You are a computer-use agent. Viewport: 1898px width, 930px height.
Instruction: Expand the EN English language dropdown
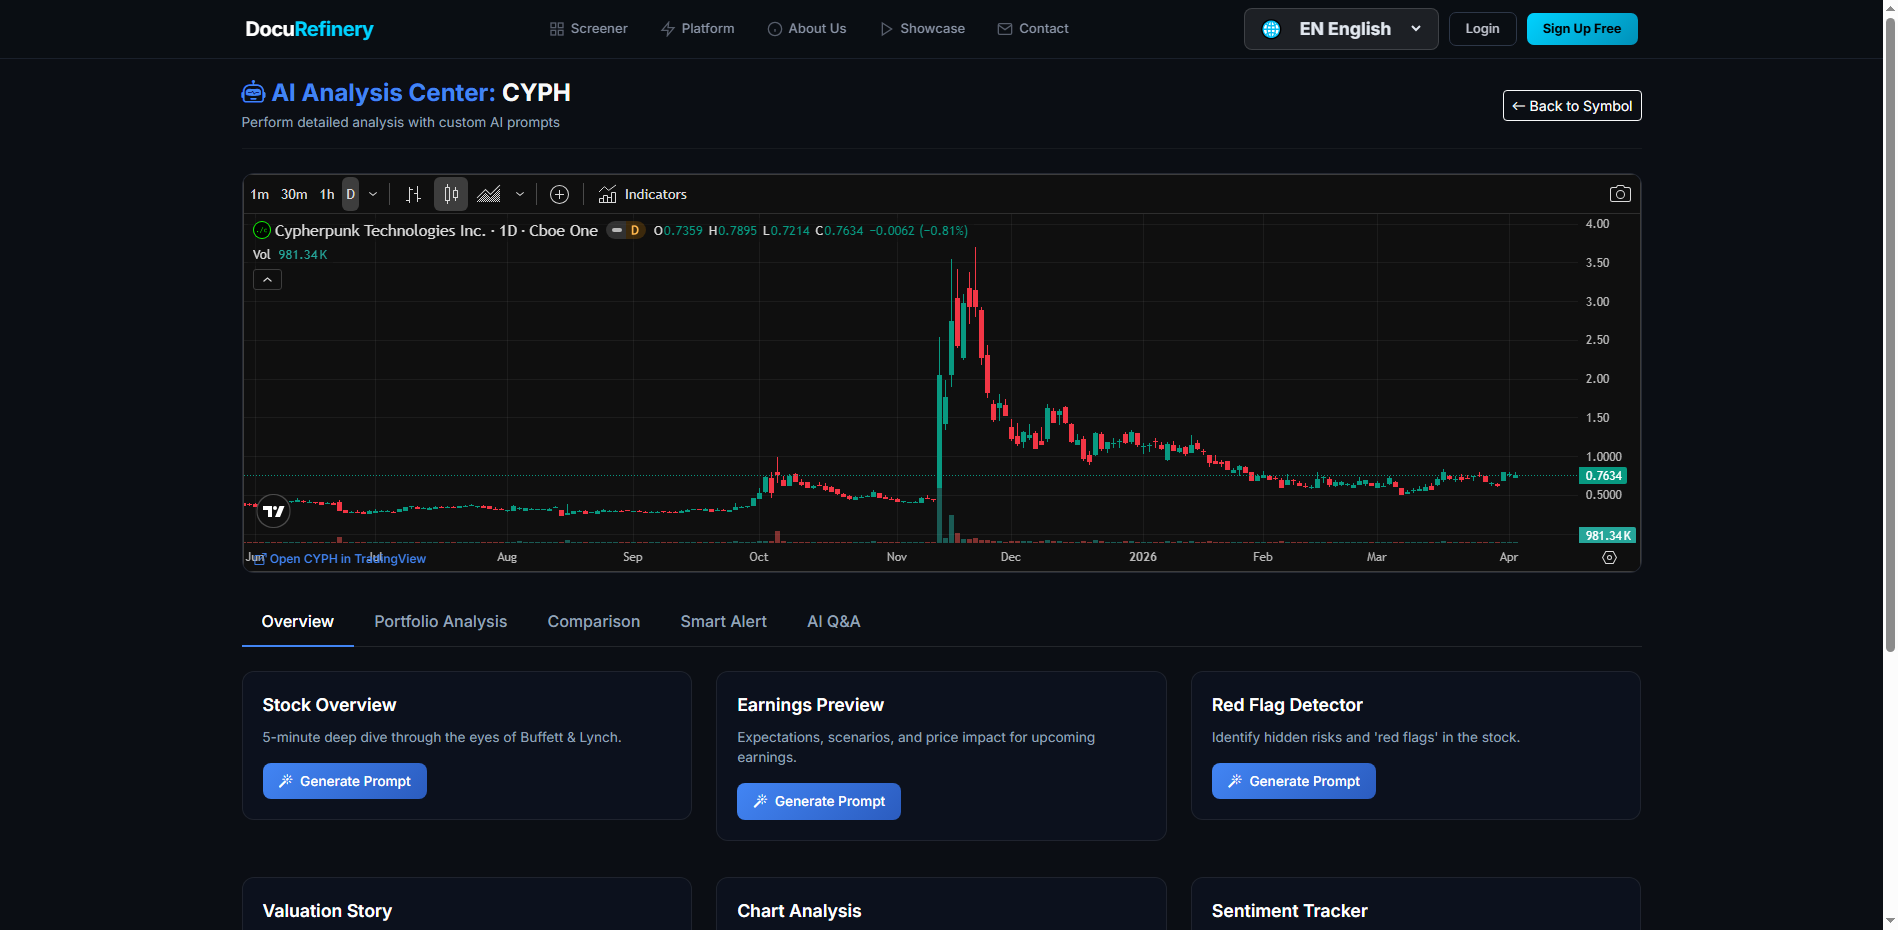(x=1341, y=29)
